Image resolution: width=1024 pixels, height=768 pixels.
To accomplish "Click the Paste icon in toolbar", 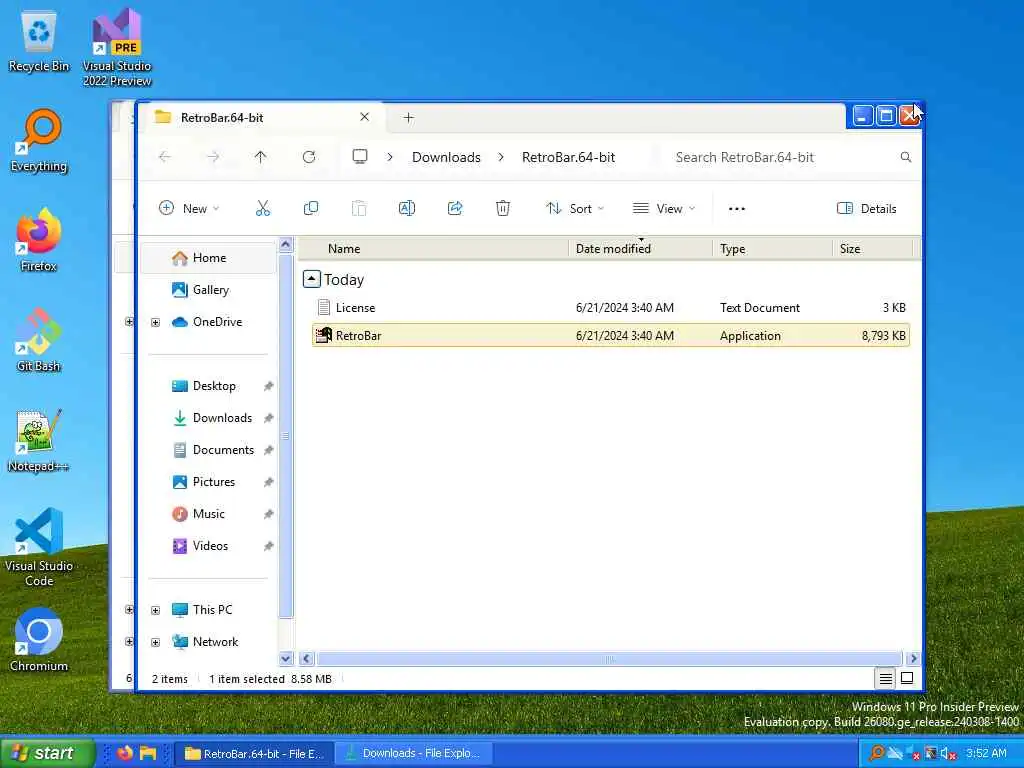I will (359, 208).
